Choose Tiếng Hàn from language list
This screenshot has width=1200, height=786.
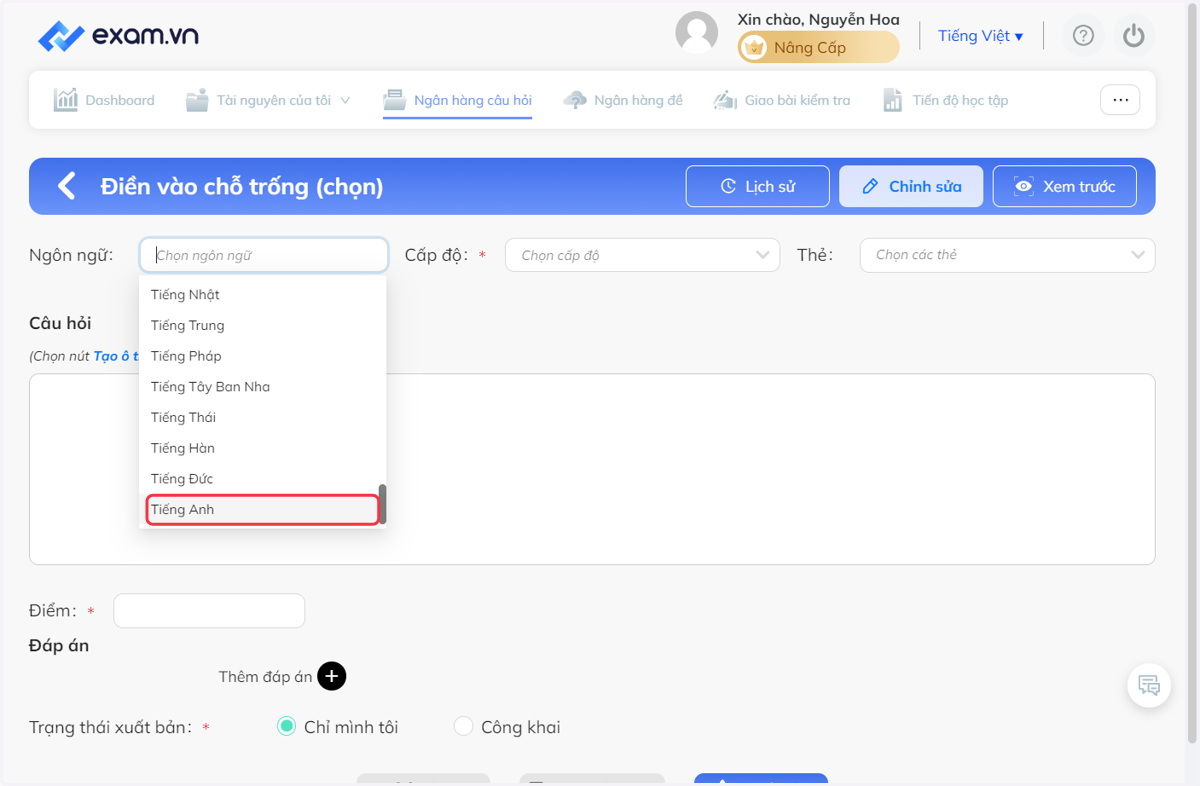click(x=263, y=448)
